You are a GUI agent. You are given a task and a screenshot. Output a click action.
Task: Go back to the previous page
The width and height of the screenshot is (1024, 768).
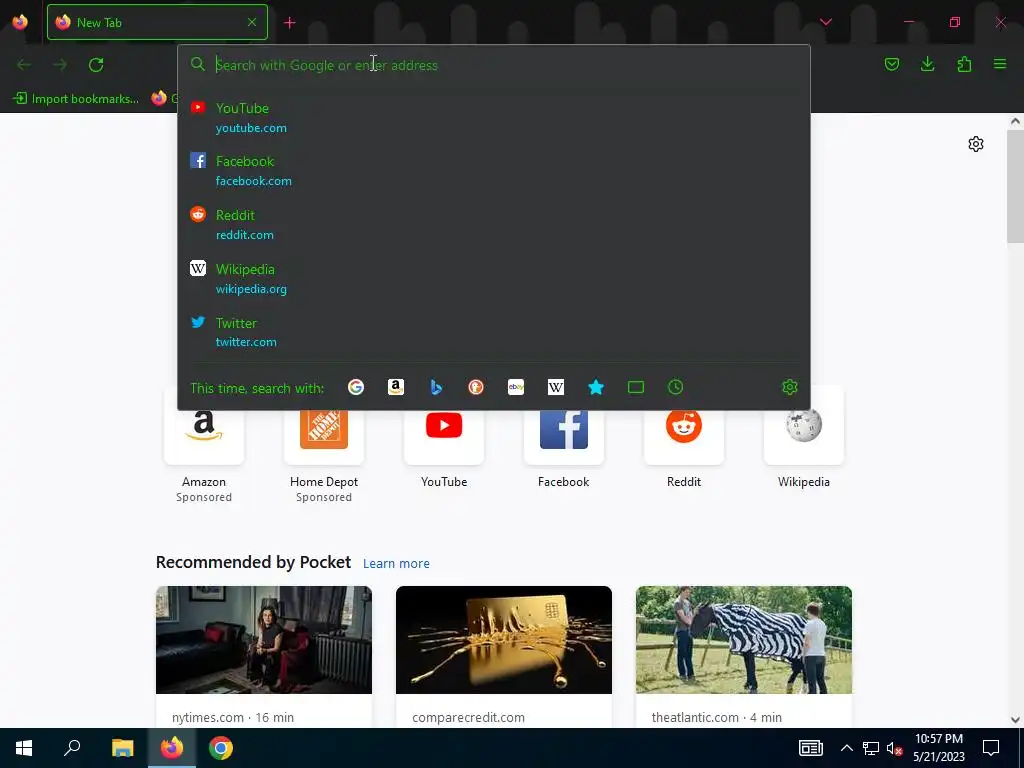click(24, 65)
